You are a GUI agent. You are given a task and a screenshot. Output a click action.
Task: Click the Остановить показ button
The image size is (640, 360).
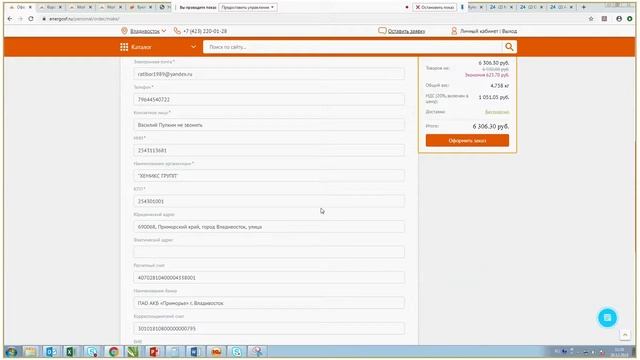[x=435, y=7]
